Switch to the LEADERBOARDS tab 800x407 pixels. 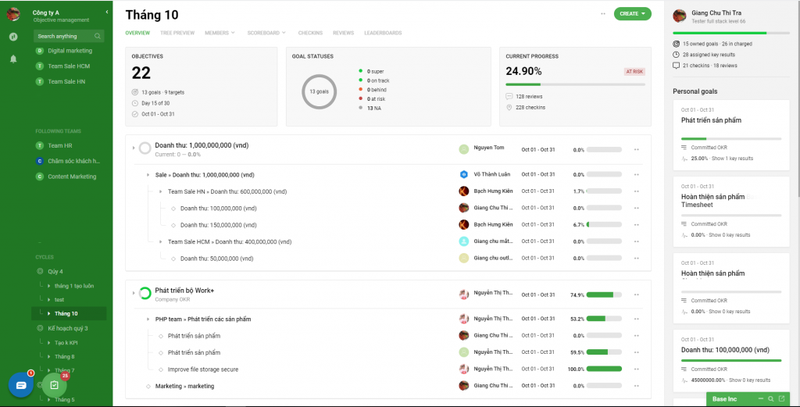pos(383,33)
